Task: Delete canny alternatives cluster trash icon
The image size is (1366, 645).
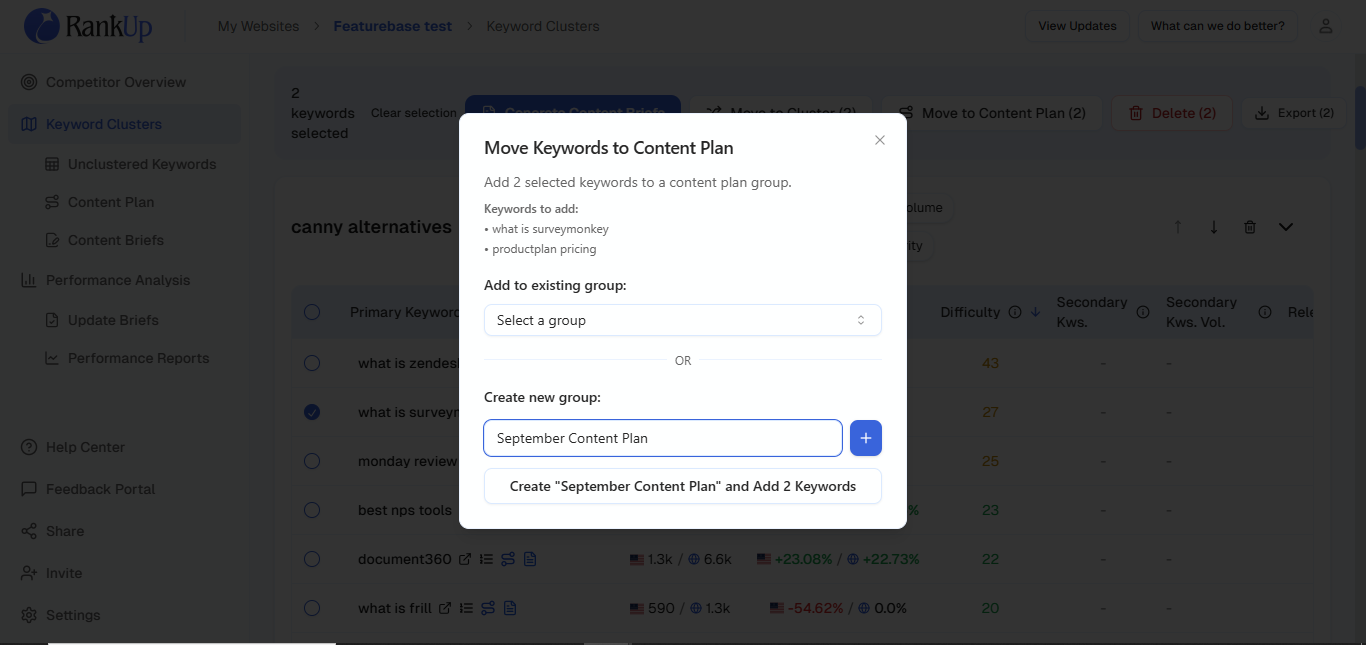Action: (x=1250, y=227)
